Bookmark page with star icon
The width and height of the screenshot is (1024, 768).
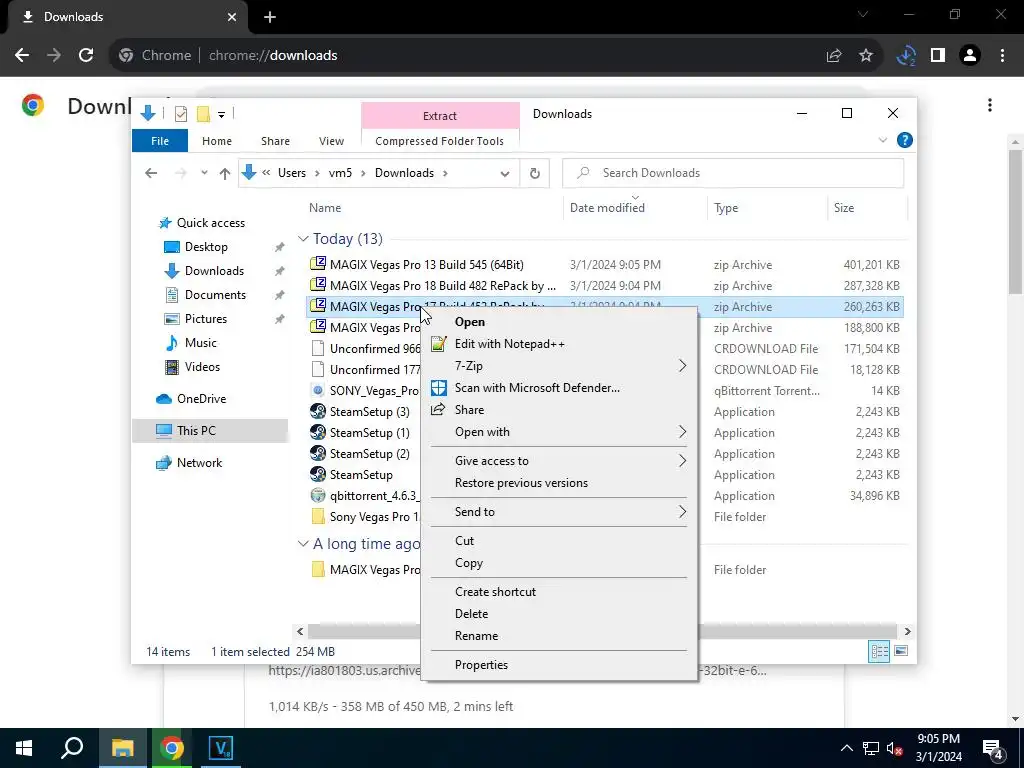[866, 56]
